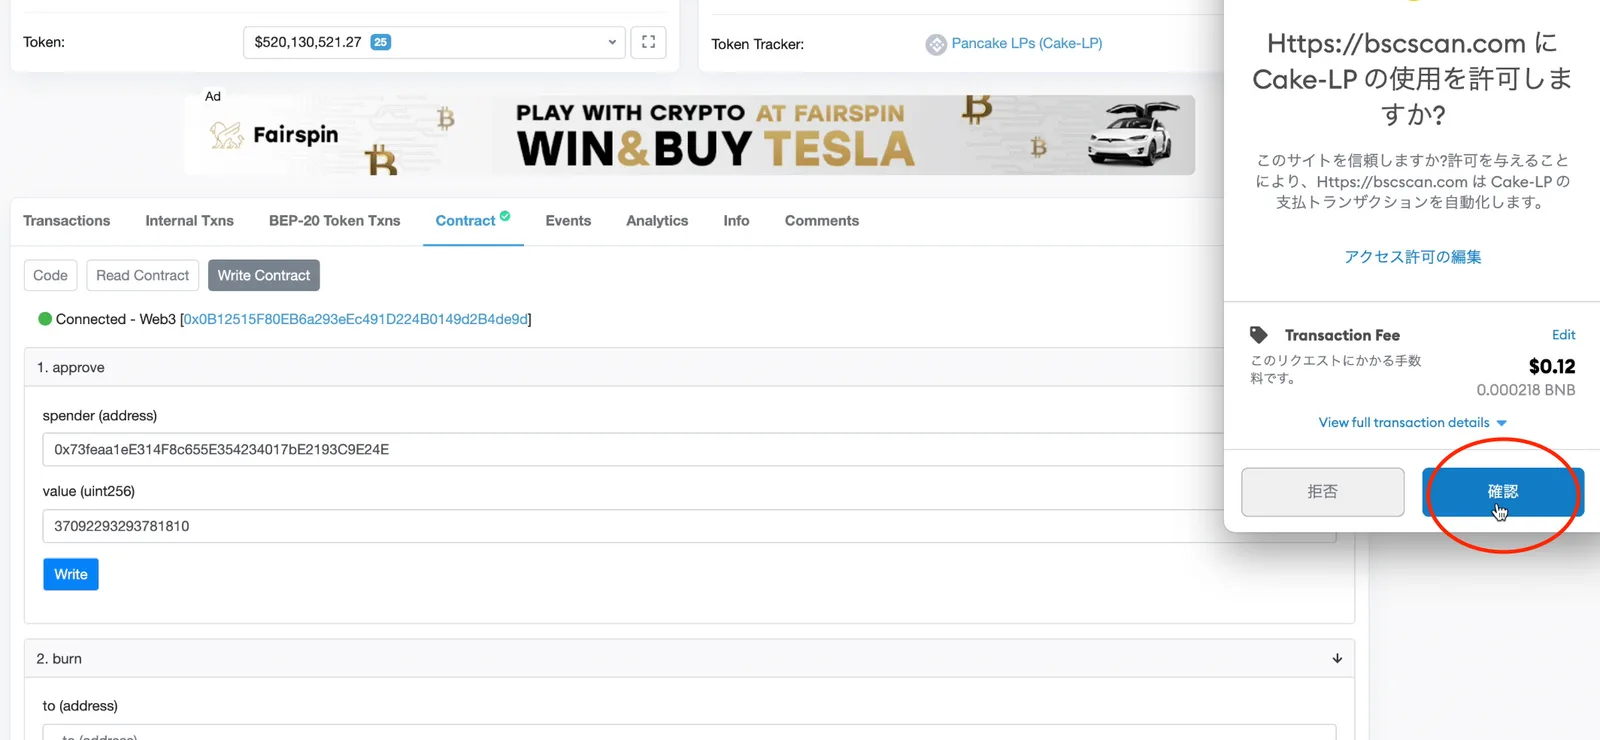The width and height of the screenshot is (1600, 740).
Task: Switch to the Transactions tab
Action: point(67,221)
